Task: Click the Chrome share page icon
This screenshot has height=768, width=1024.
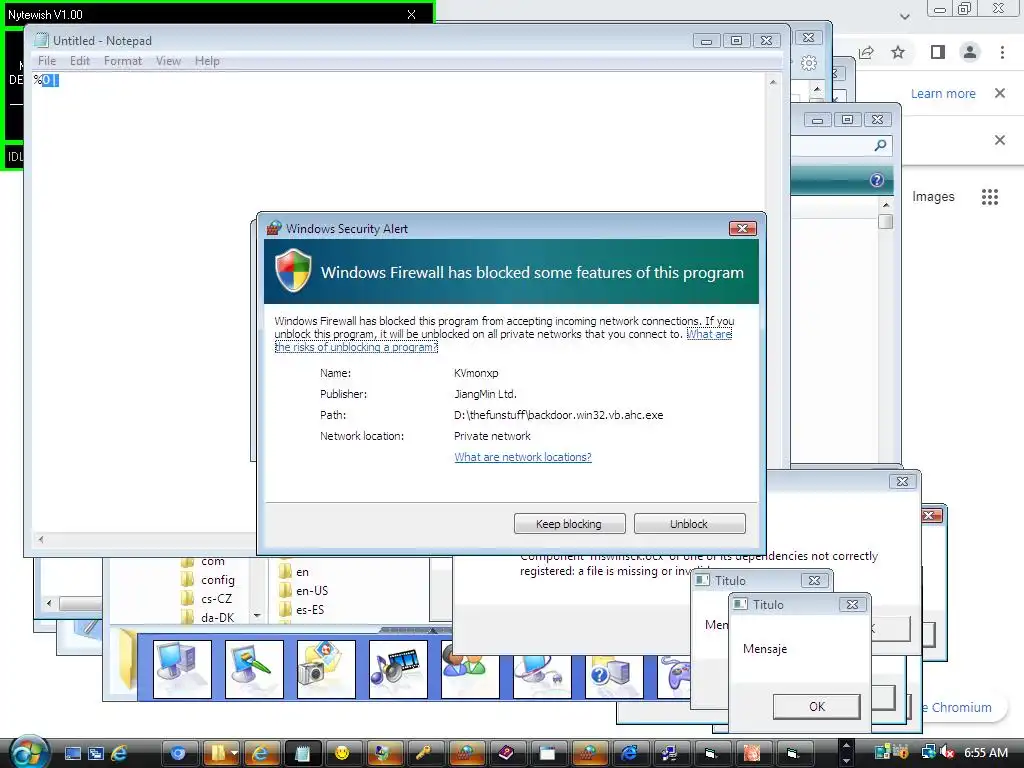Action: click(867, 52)
